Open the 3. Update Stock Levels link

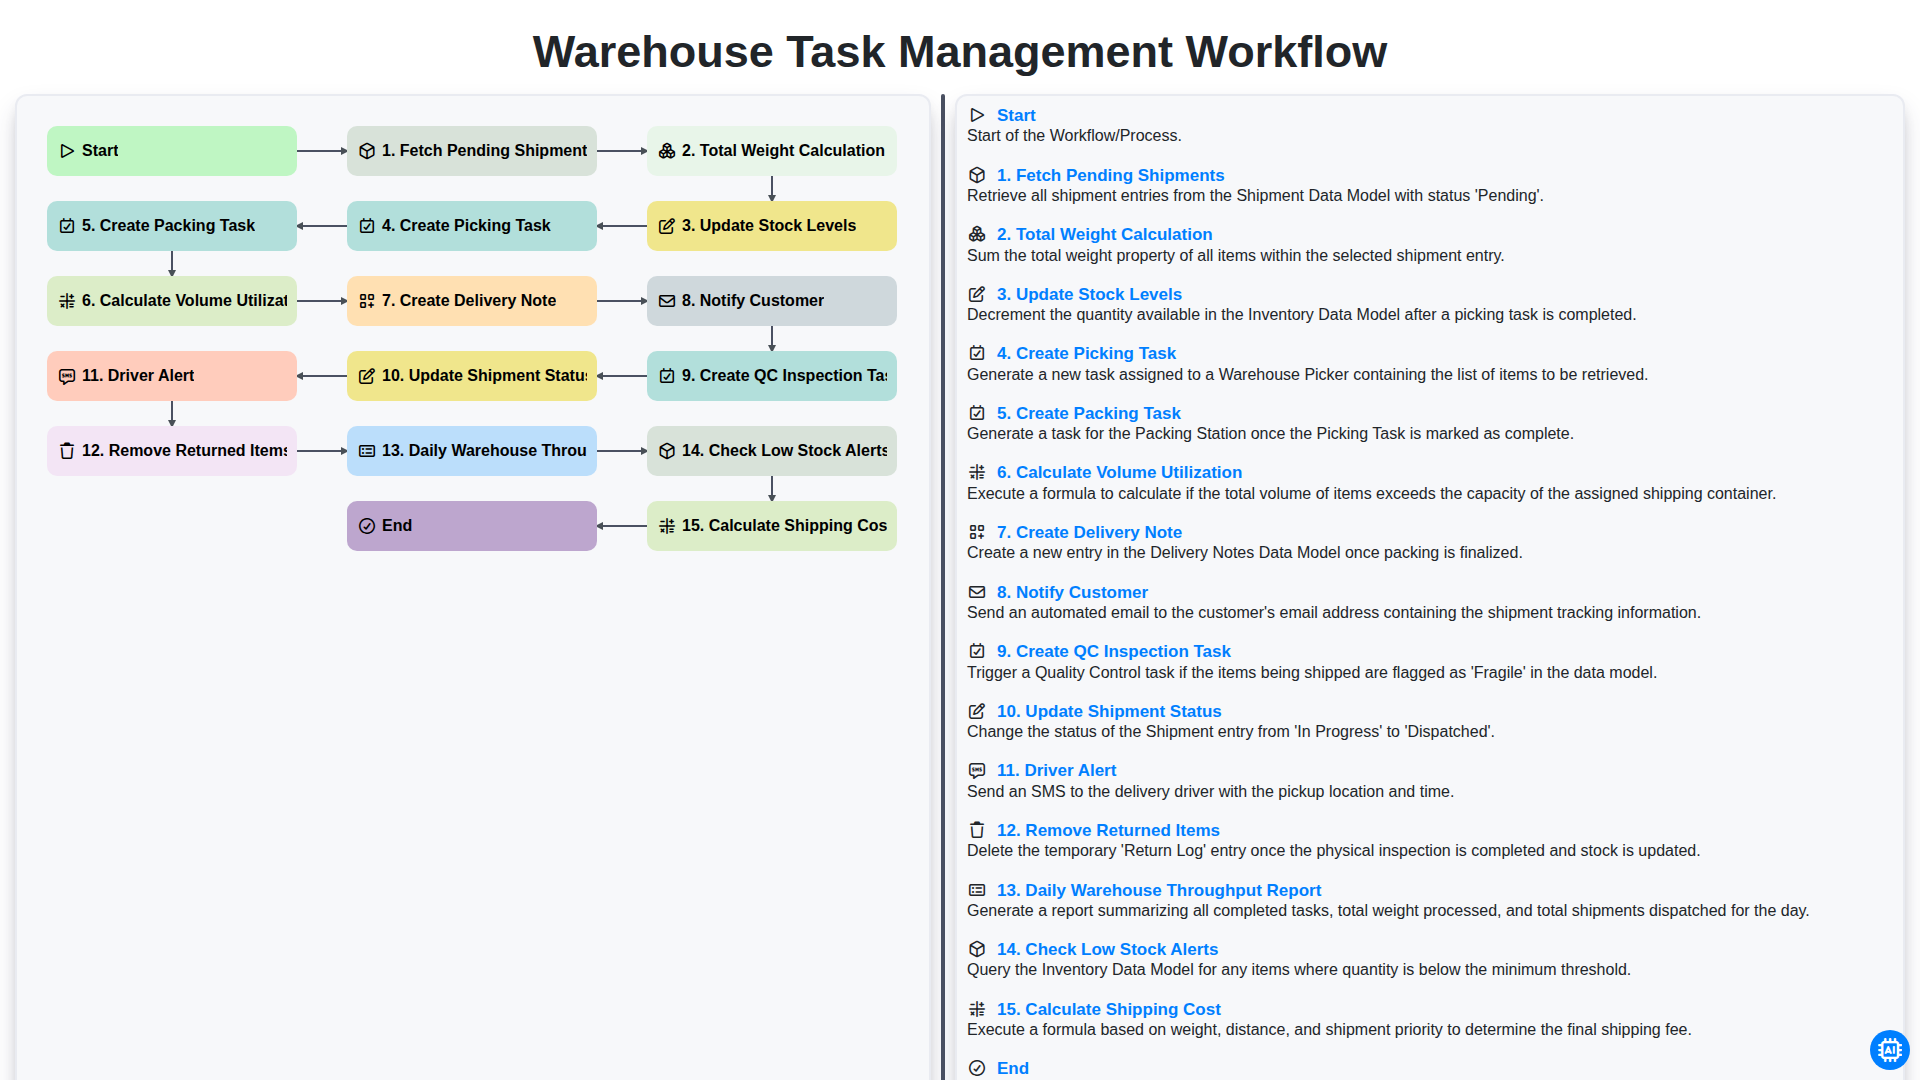(x=1089, y=294)
